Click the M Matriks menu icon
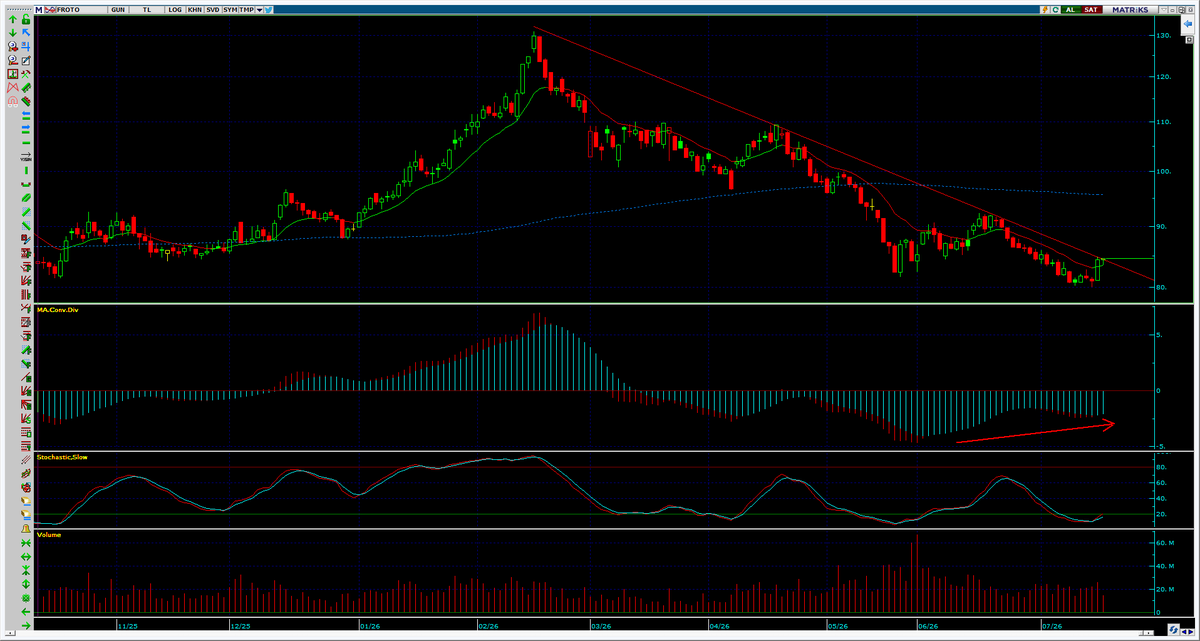 coord(38,10)
